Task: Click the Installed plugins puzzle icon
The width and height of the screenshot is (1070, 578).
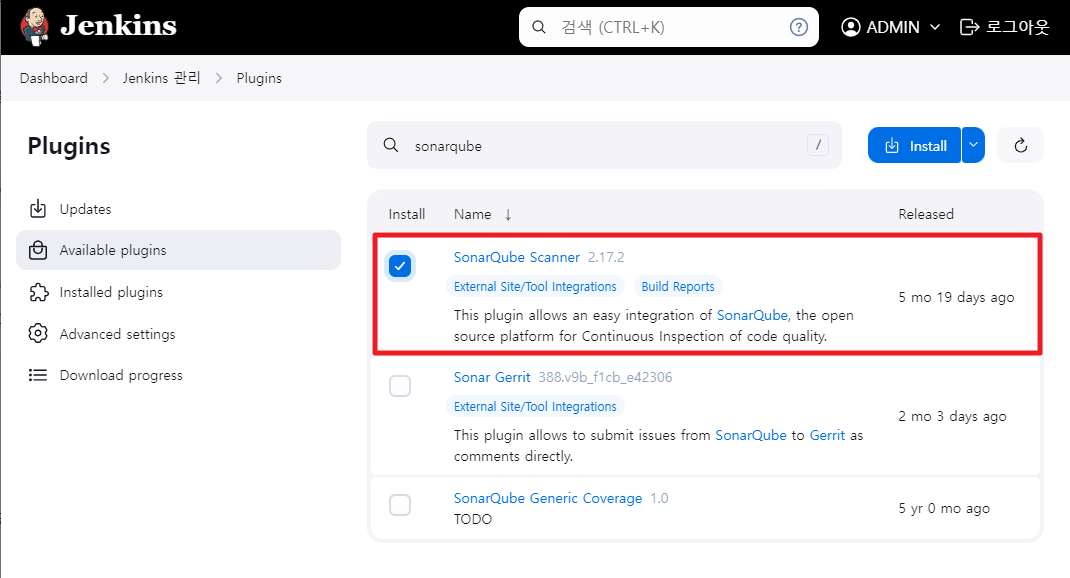Action: pos(38,292)
